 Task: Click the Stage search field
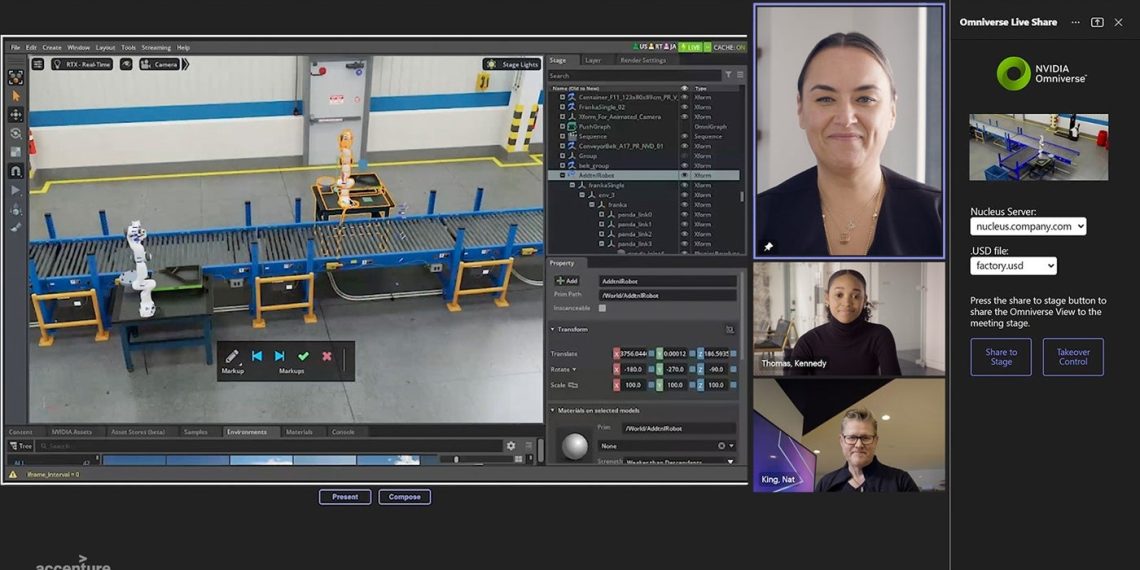click(x=634, y=76)
